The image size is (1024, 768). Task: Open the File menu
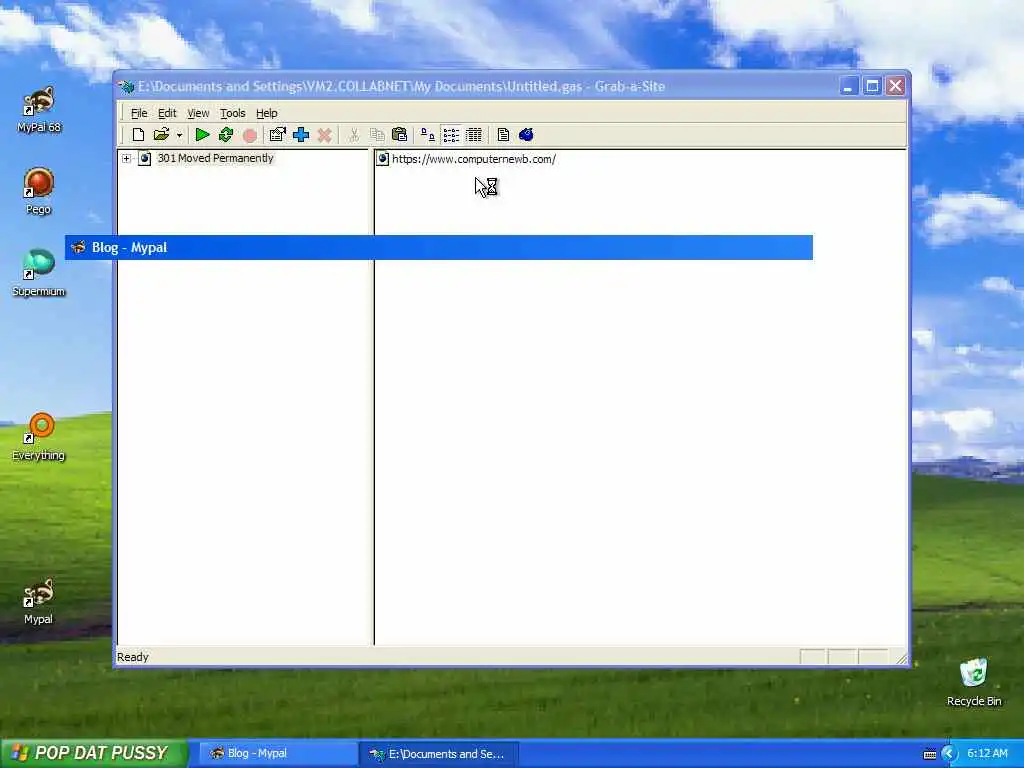pos(139,113)
